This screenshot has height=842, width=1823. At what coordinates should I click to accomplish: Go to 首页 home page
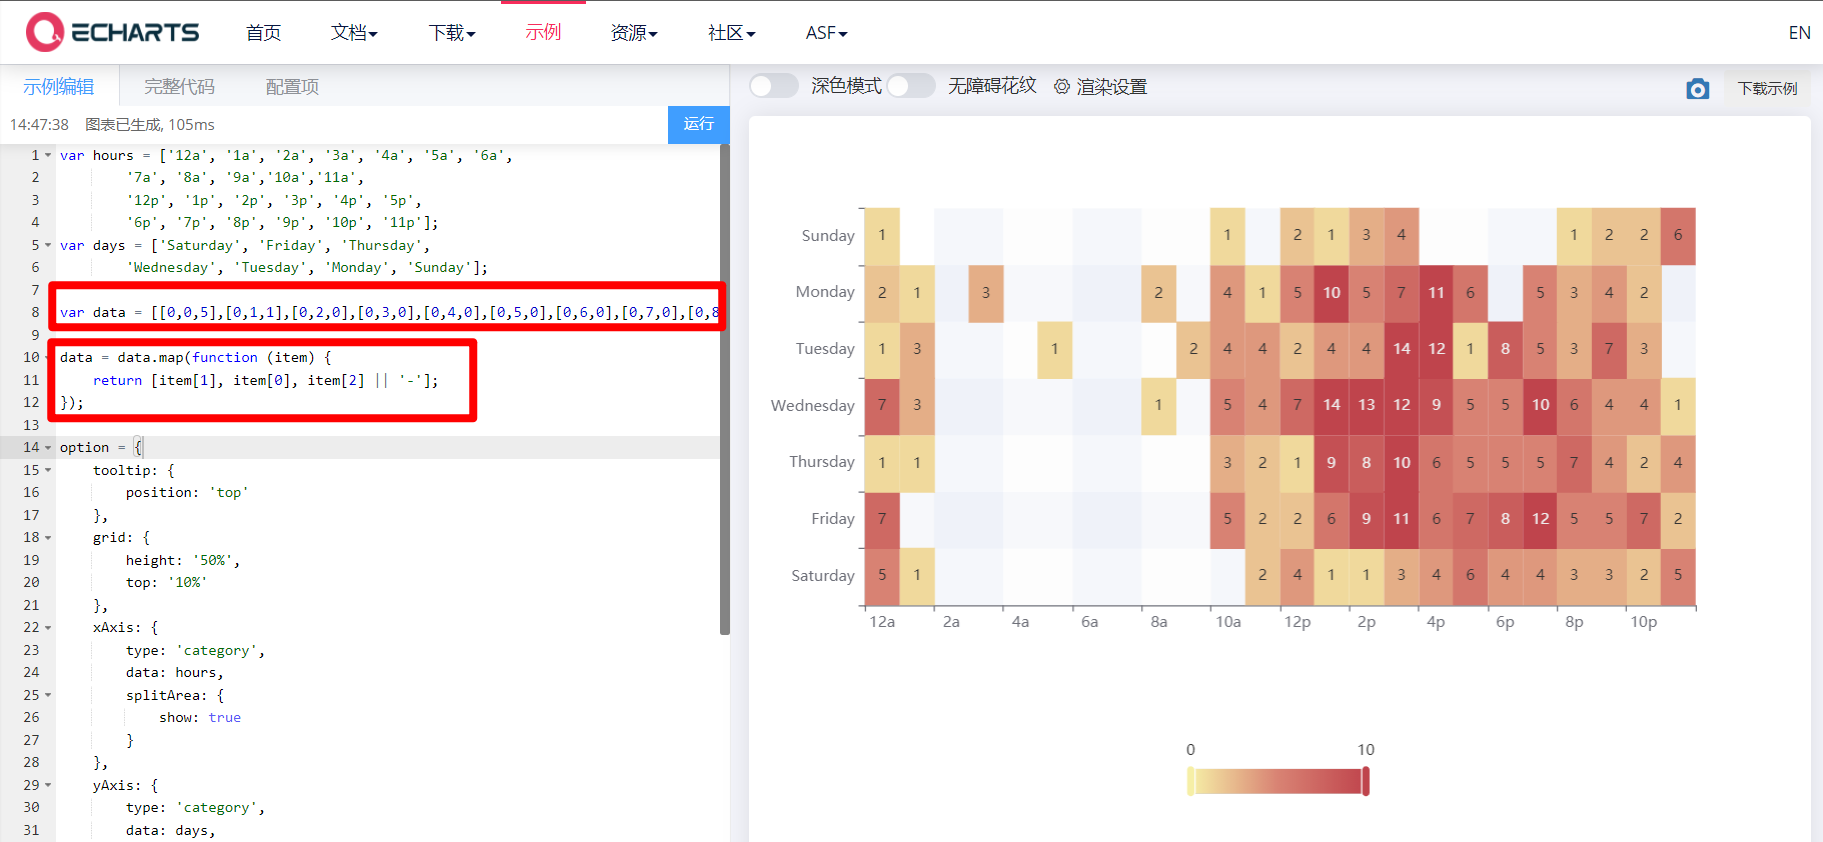coord(264,33)
